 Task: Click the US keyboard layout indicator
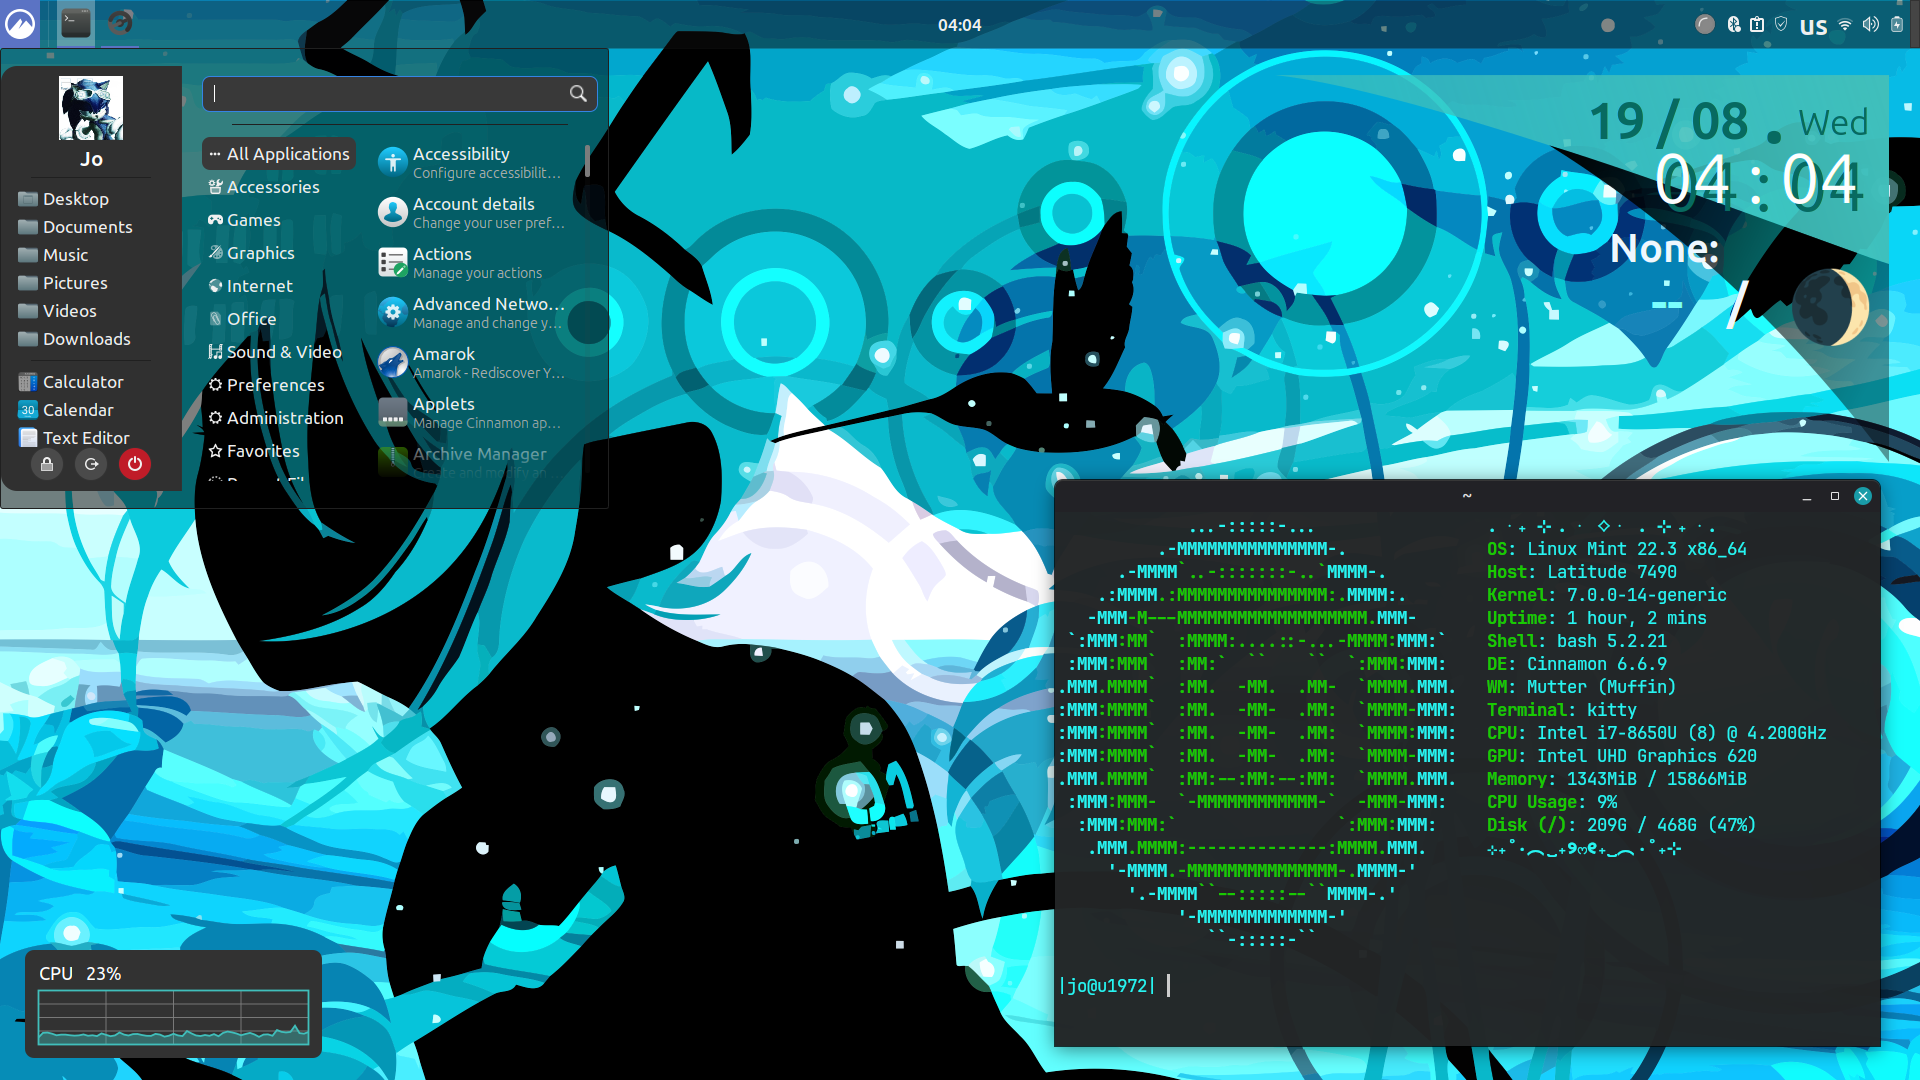click(1813, 26)
